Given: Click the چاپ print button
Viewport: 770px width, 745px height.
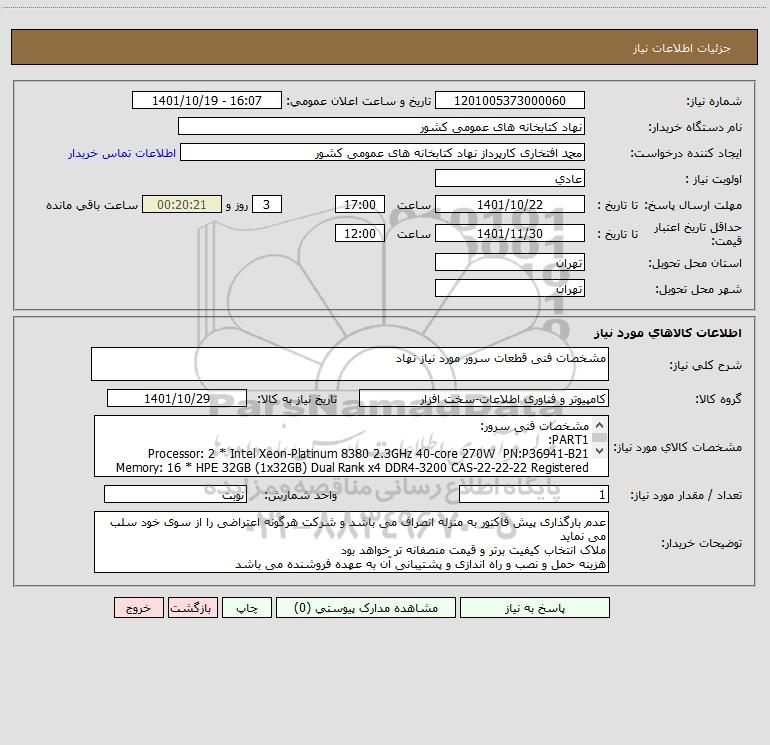Looking at the screenshot, I should point(247,608).
